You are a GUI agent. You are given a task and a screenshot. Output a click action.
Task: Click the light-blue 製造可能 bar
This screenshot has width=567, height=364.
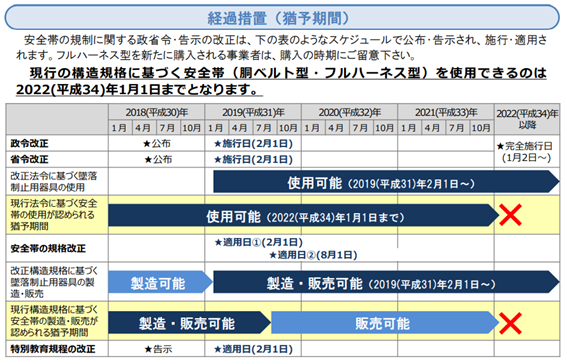pos(161,282)
